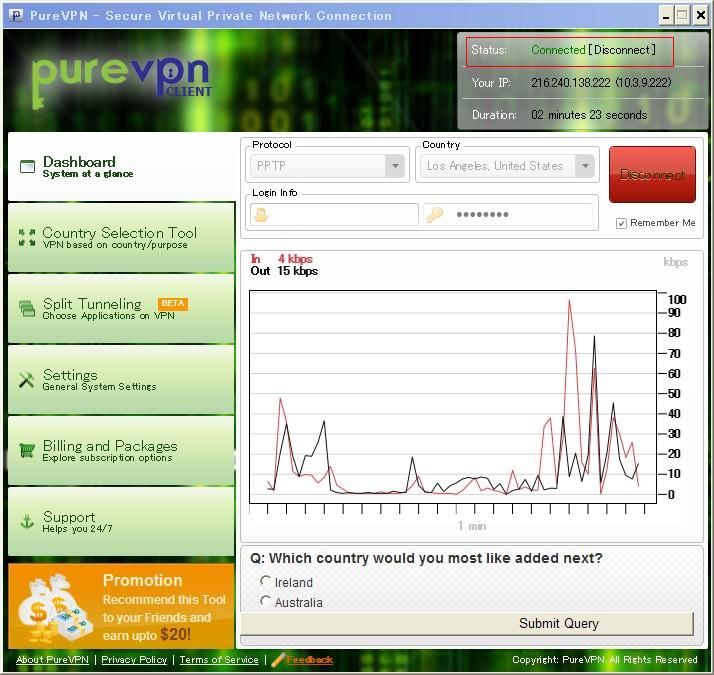Open the About PureVPN link

pos(52,660)
